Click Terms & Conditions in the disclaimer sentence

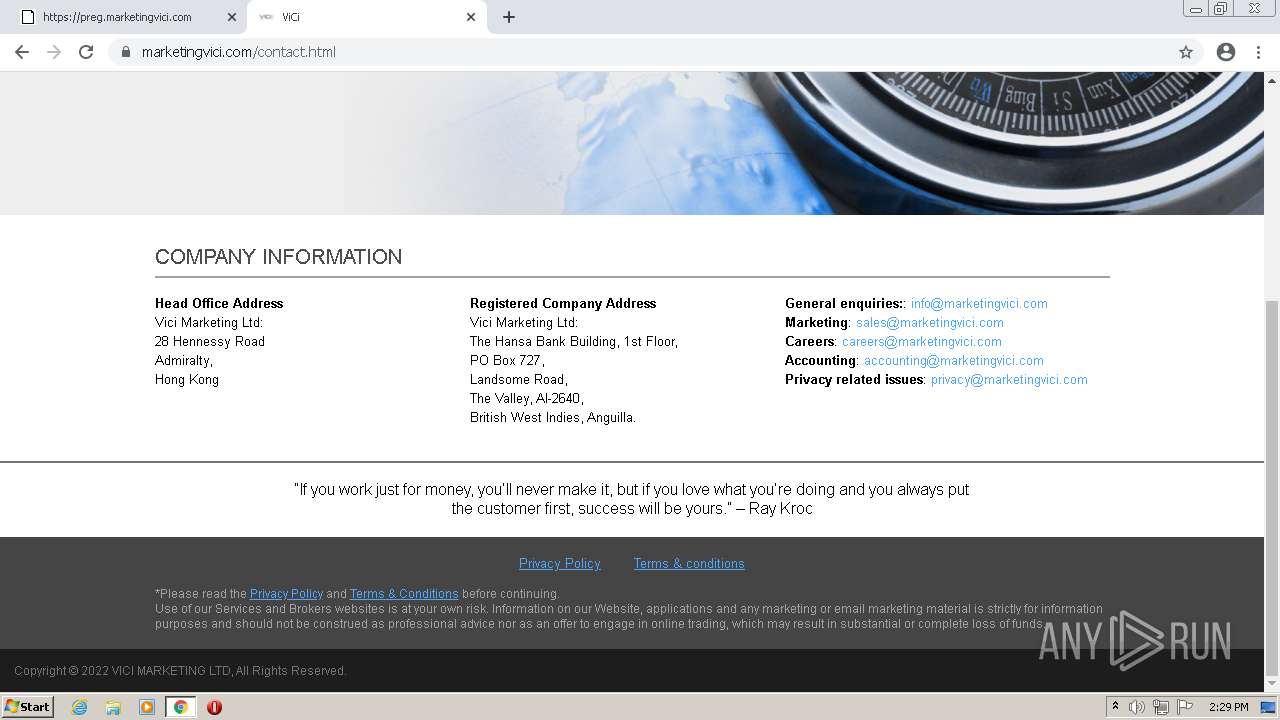(404, 593)
